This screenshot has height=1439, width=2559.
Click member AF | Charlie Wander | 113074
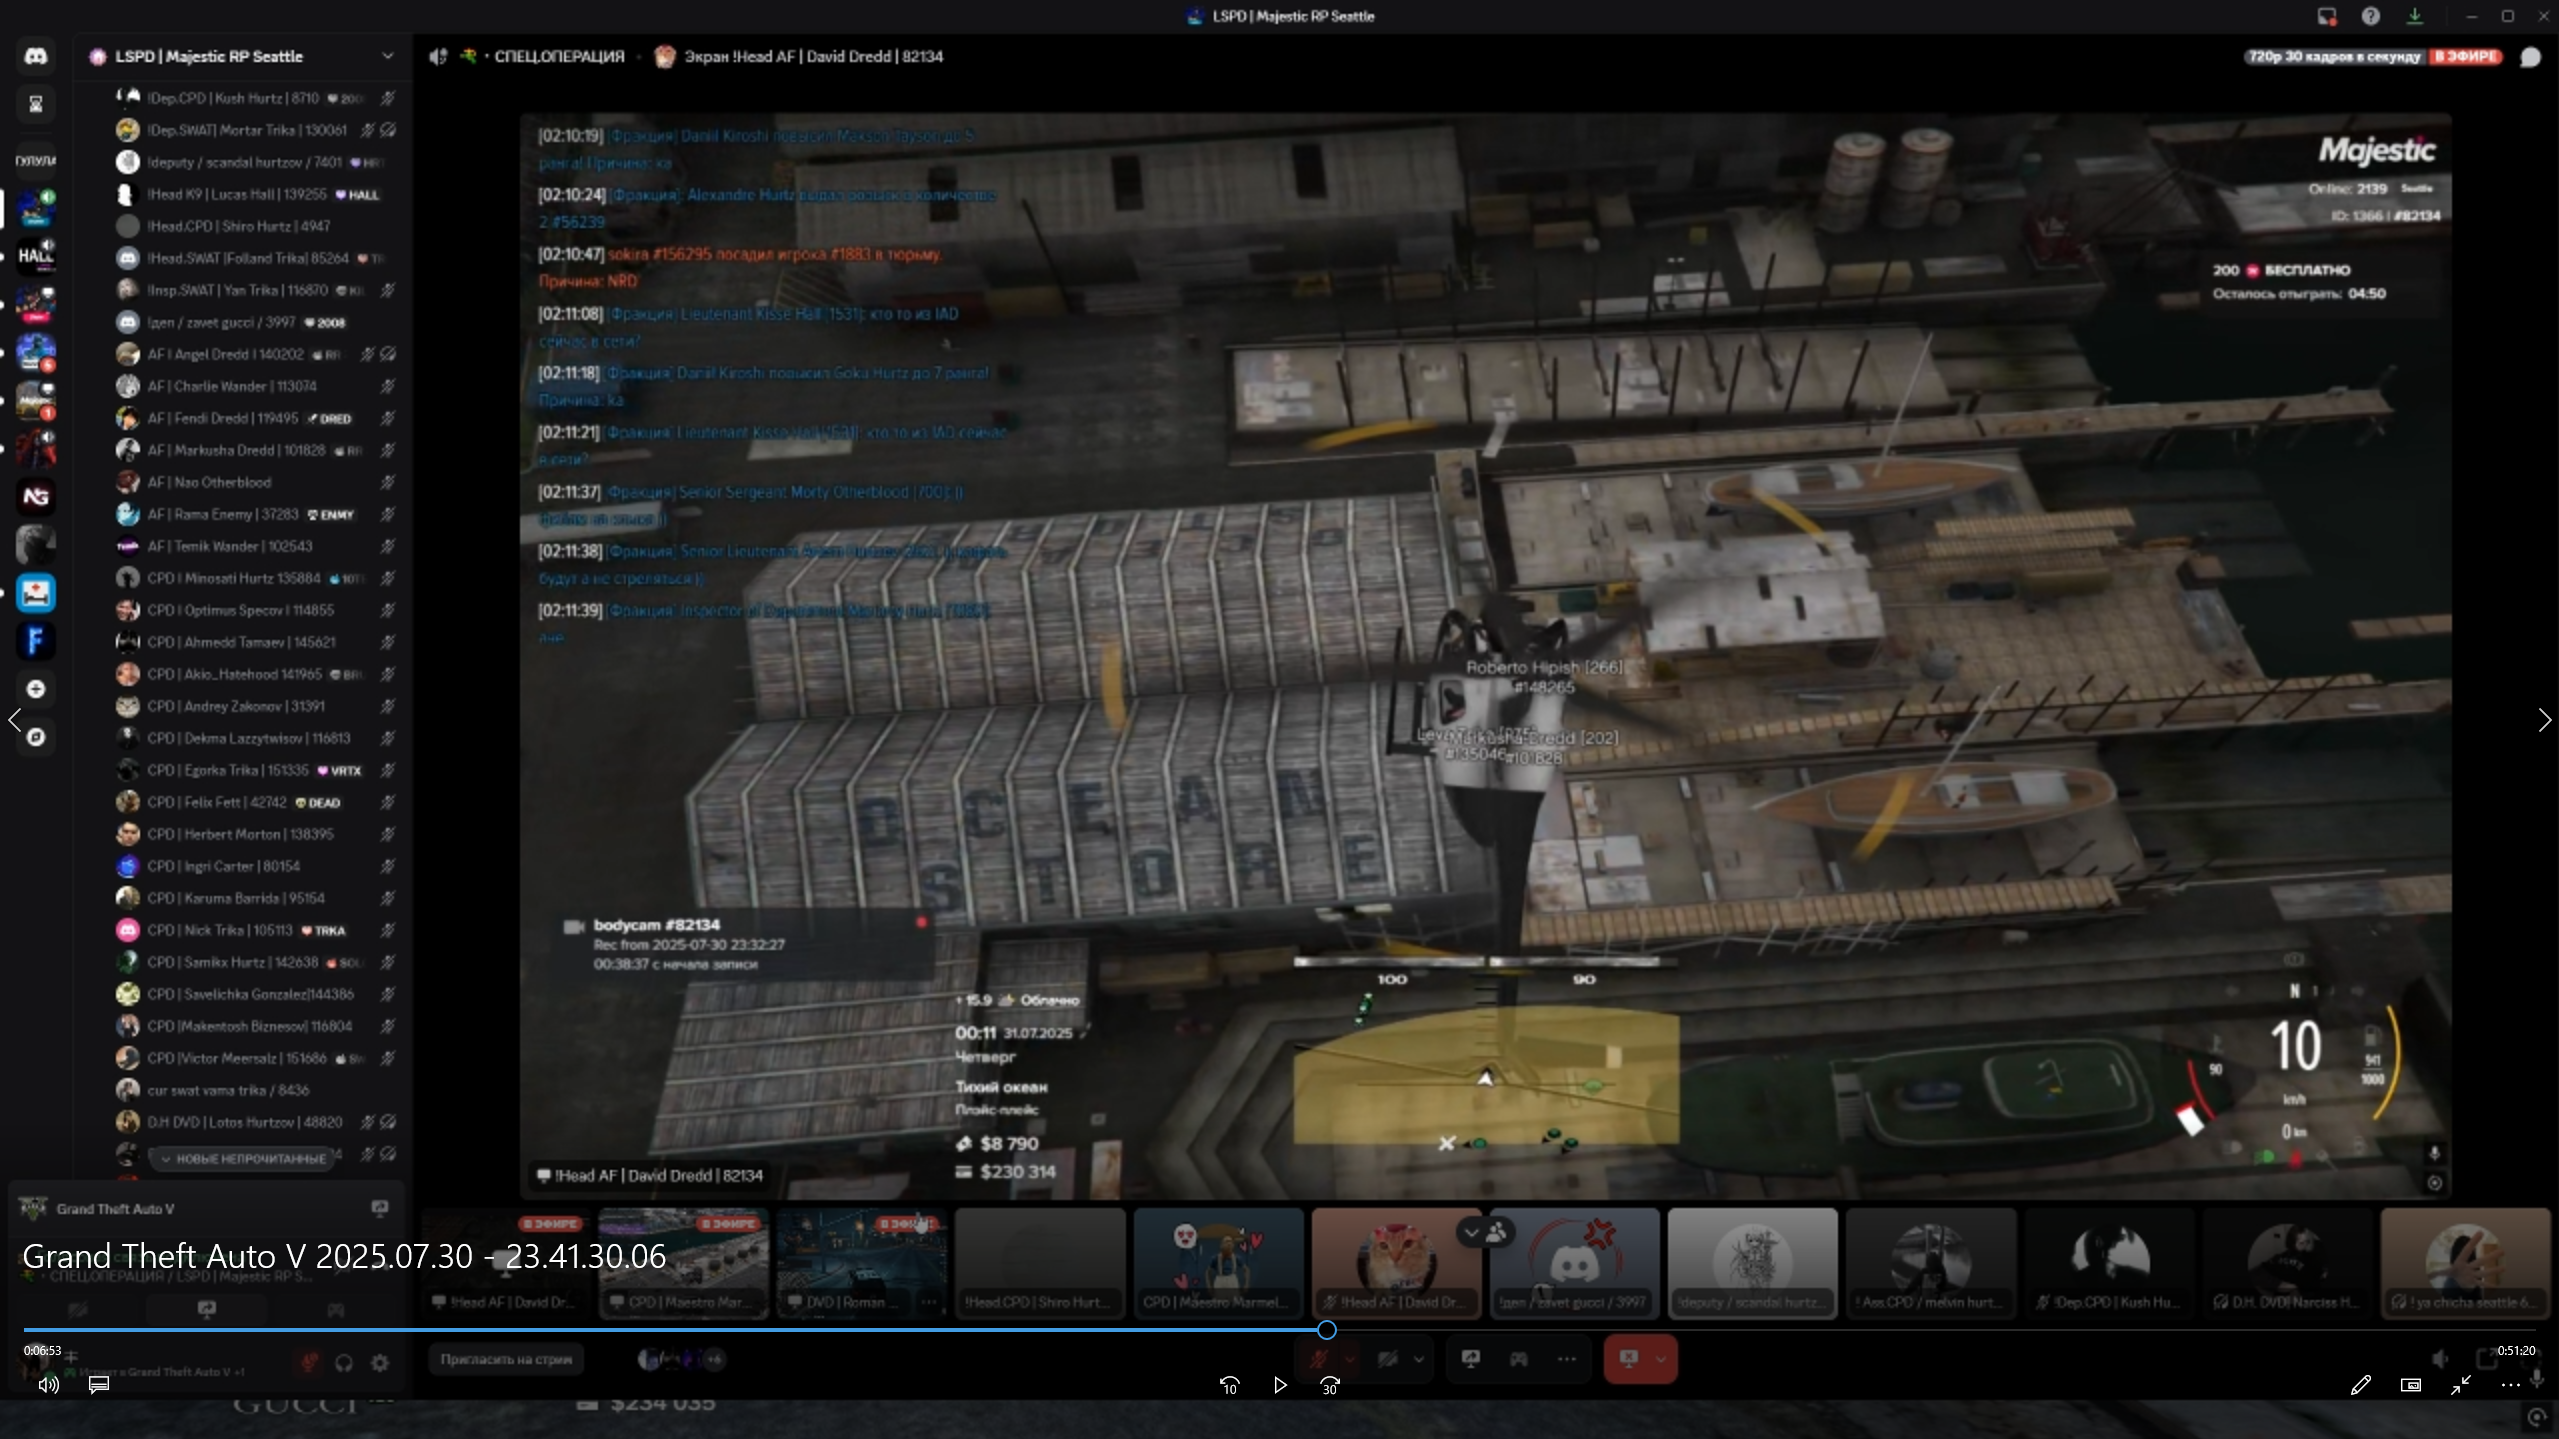(x=256, y=386)
